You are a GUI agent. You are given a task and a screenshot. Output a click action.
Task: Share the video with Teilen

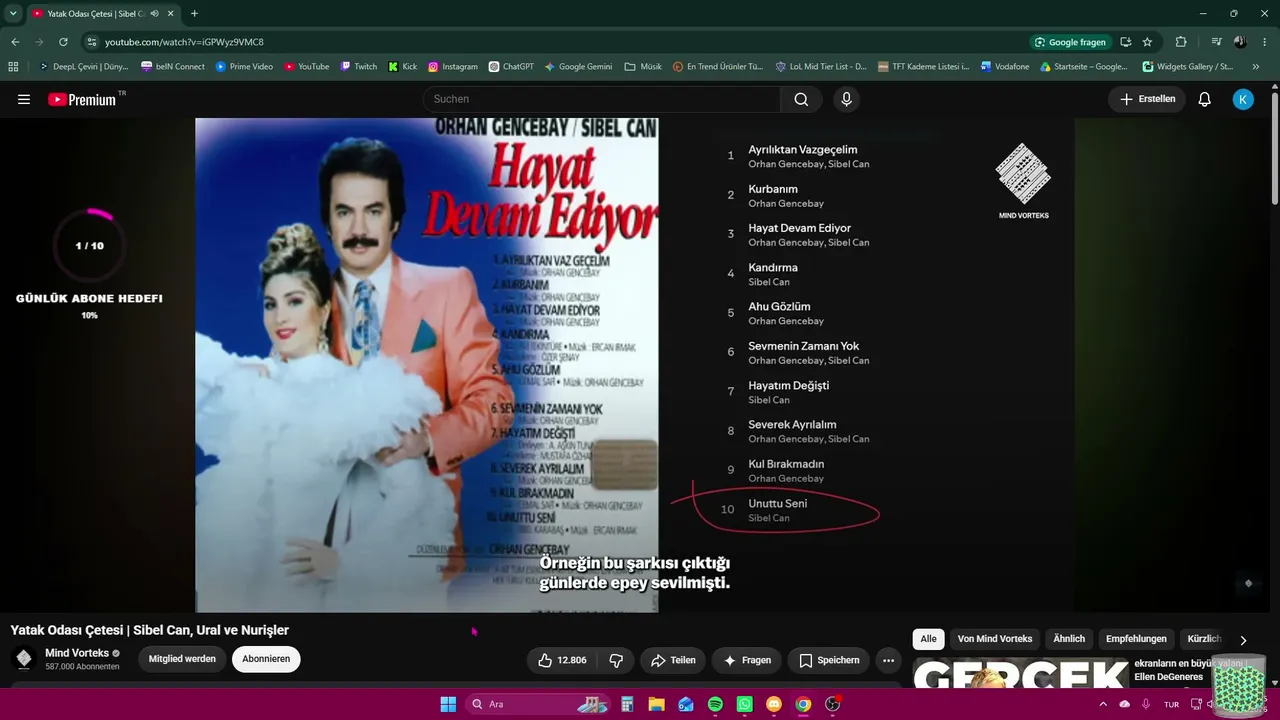(673, 660)
